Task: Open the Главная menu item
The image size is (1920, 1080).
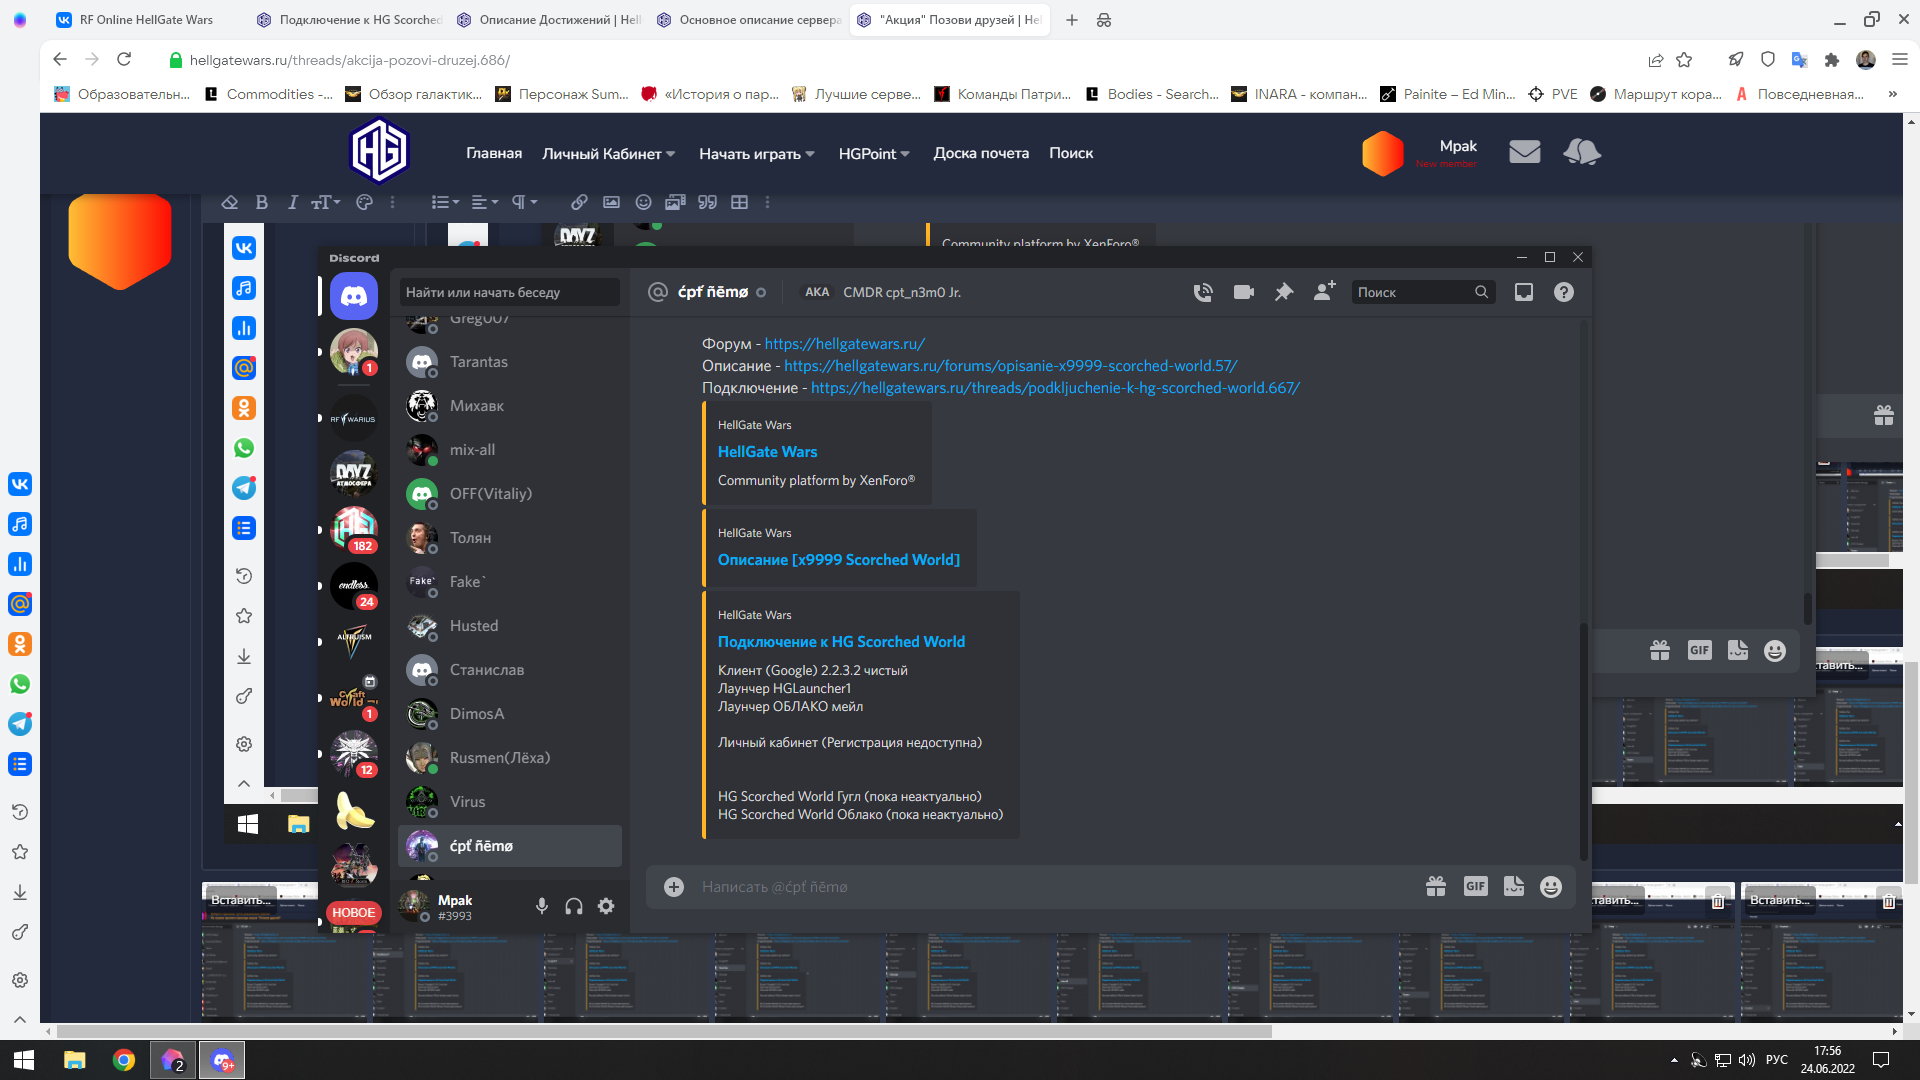Action: click(x=494, y=153)
